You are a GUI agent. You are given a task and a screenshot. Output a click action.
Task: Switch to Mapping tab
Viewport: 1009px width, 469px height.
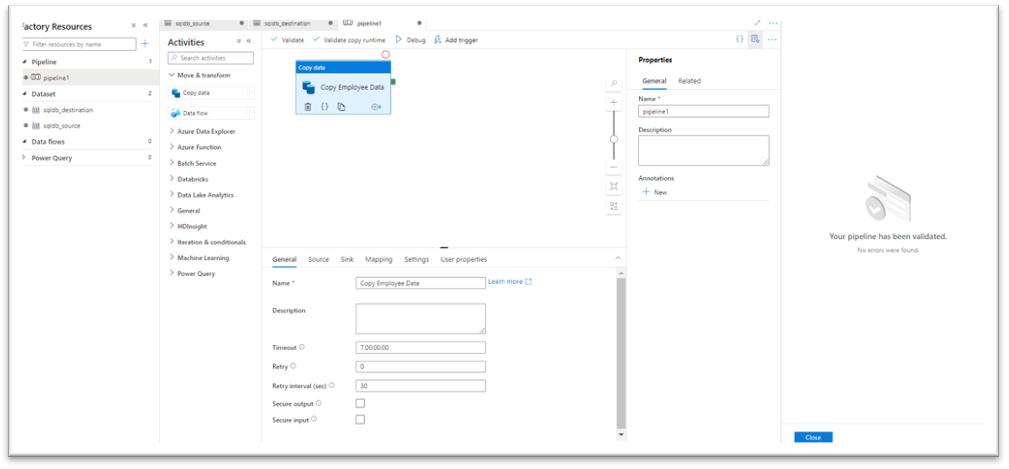(378, 259)
